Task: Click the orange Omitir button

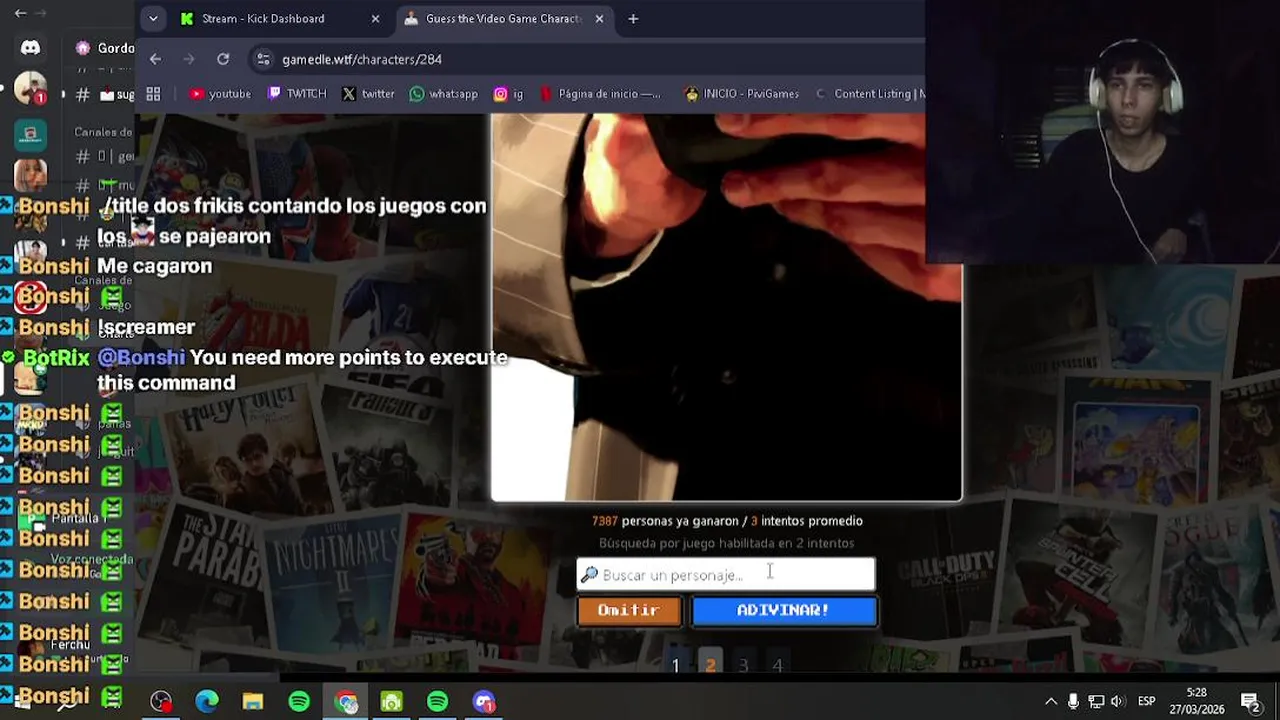Action: point(628,610)
